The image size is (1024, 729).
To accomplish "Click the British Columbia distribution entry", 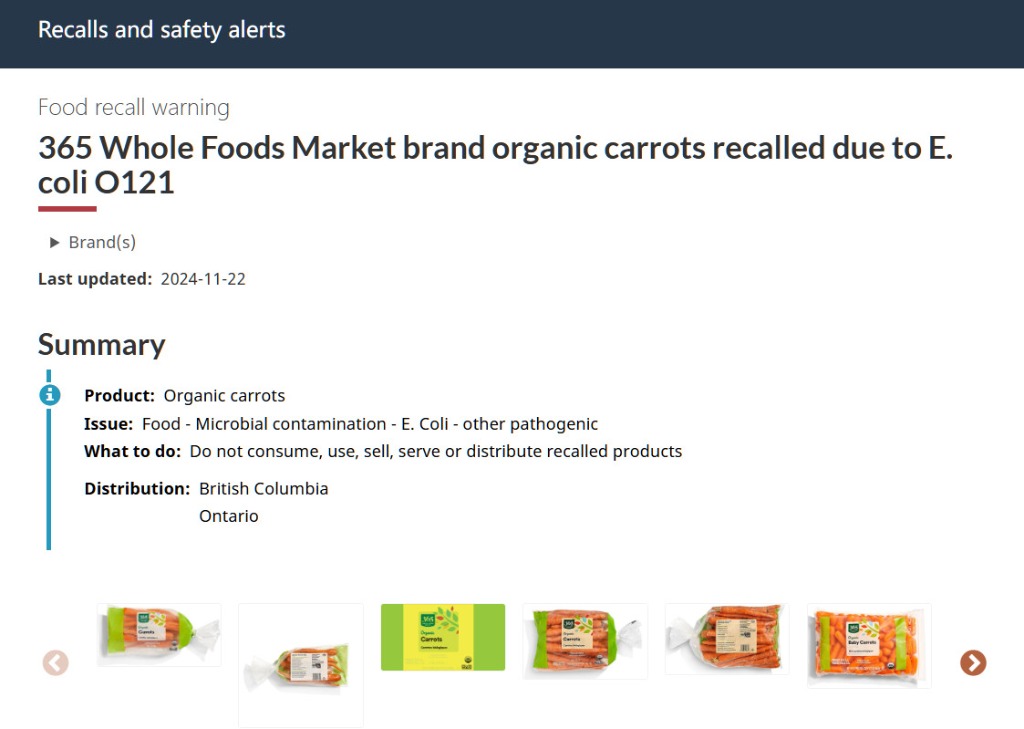I will point(263,489).
